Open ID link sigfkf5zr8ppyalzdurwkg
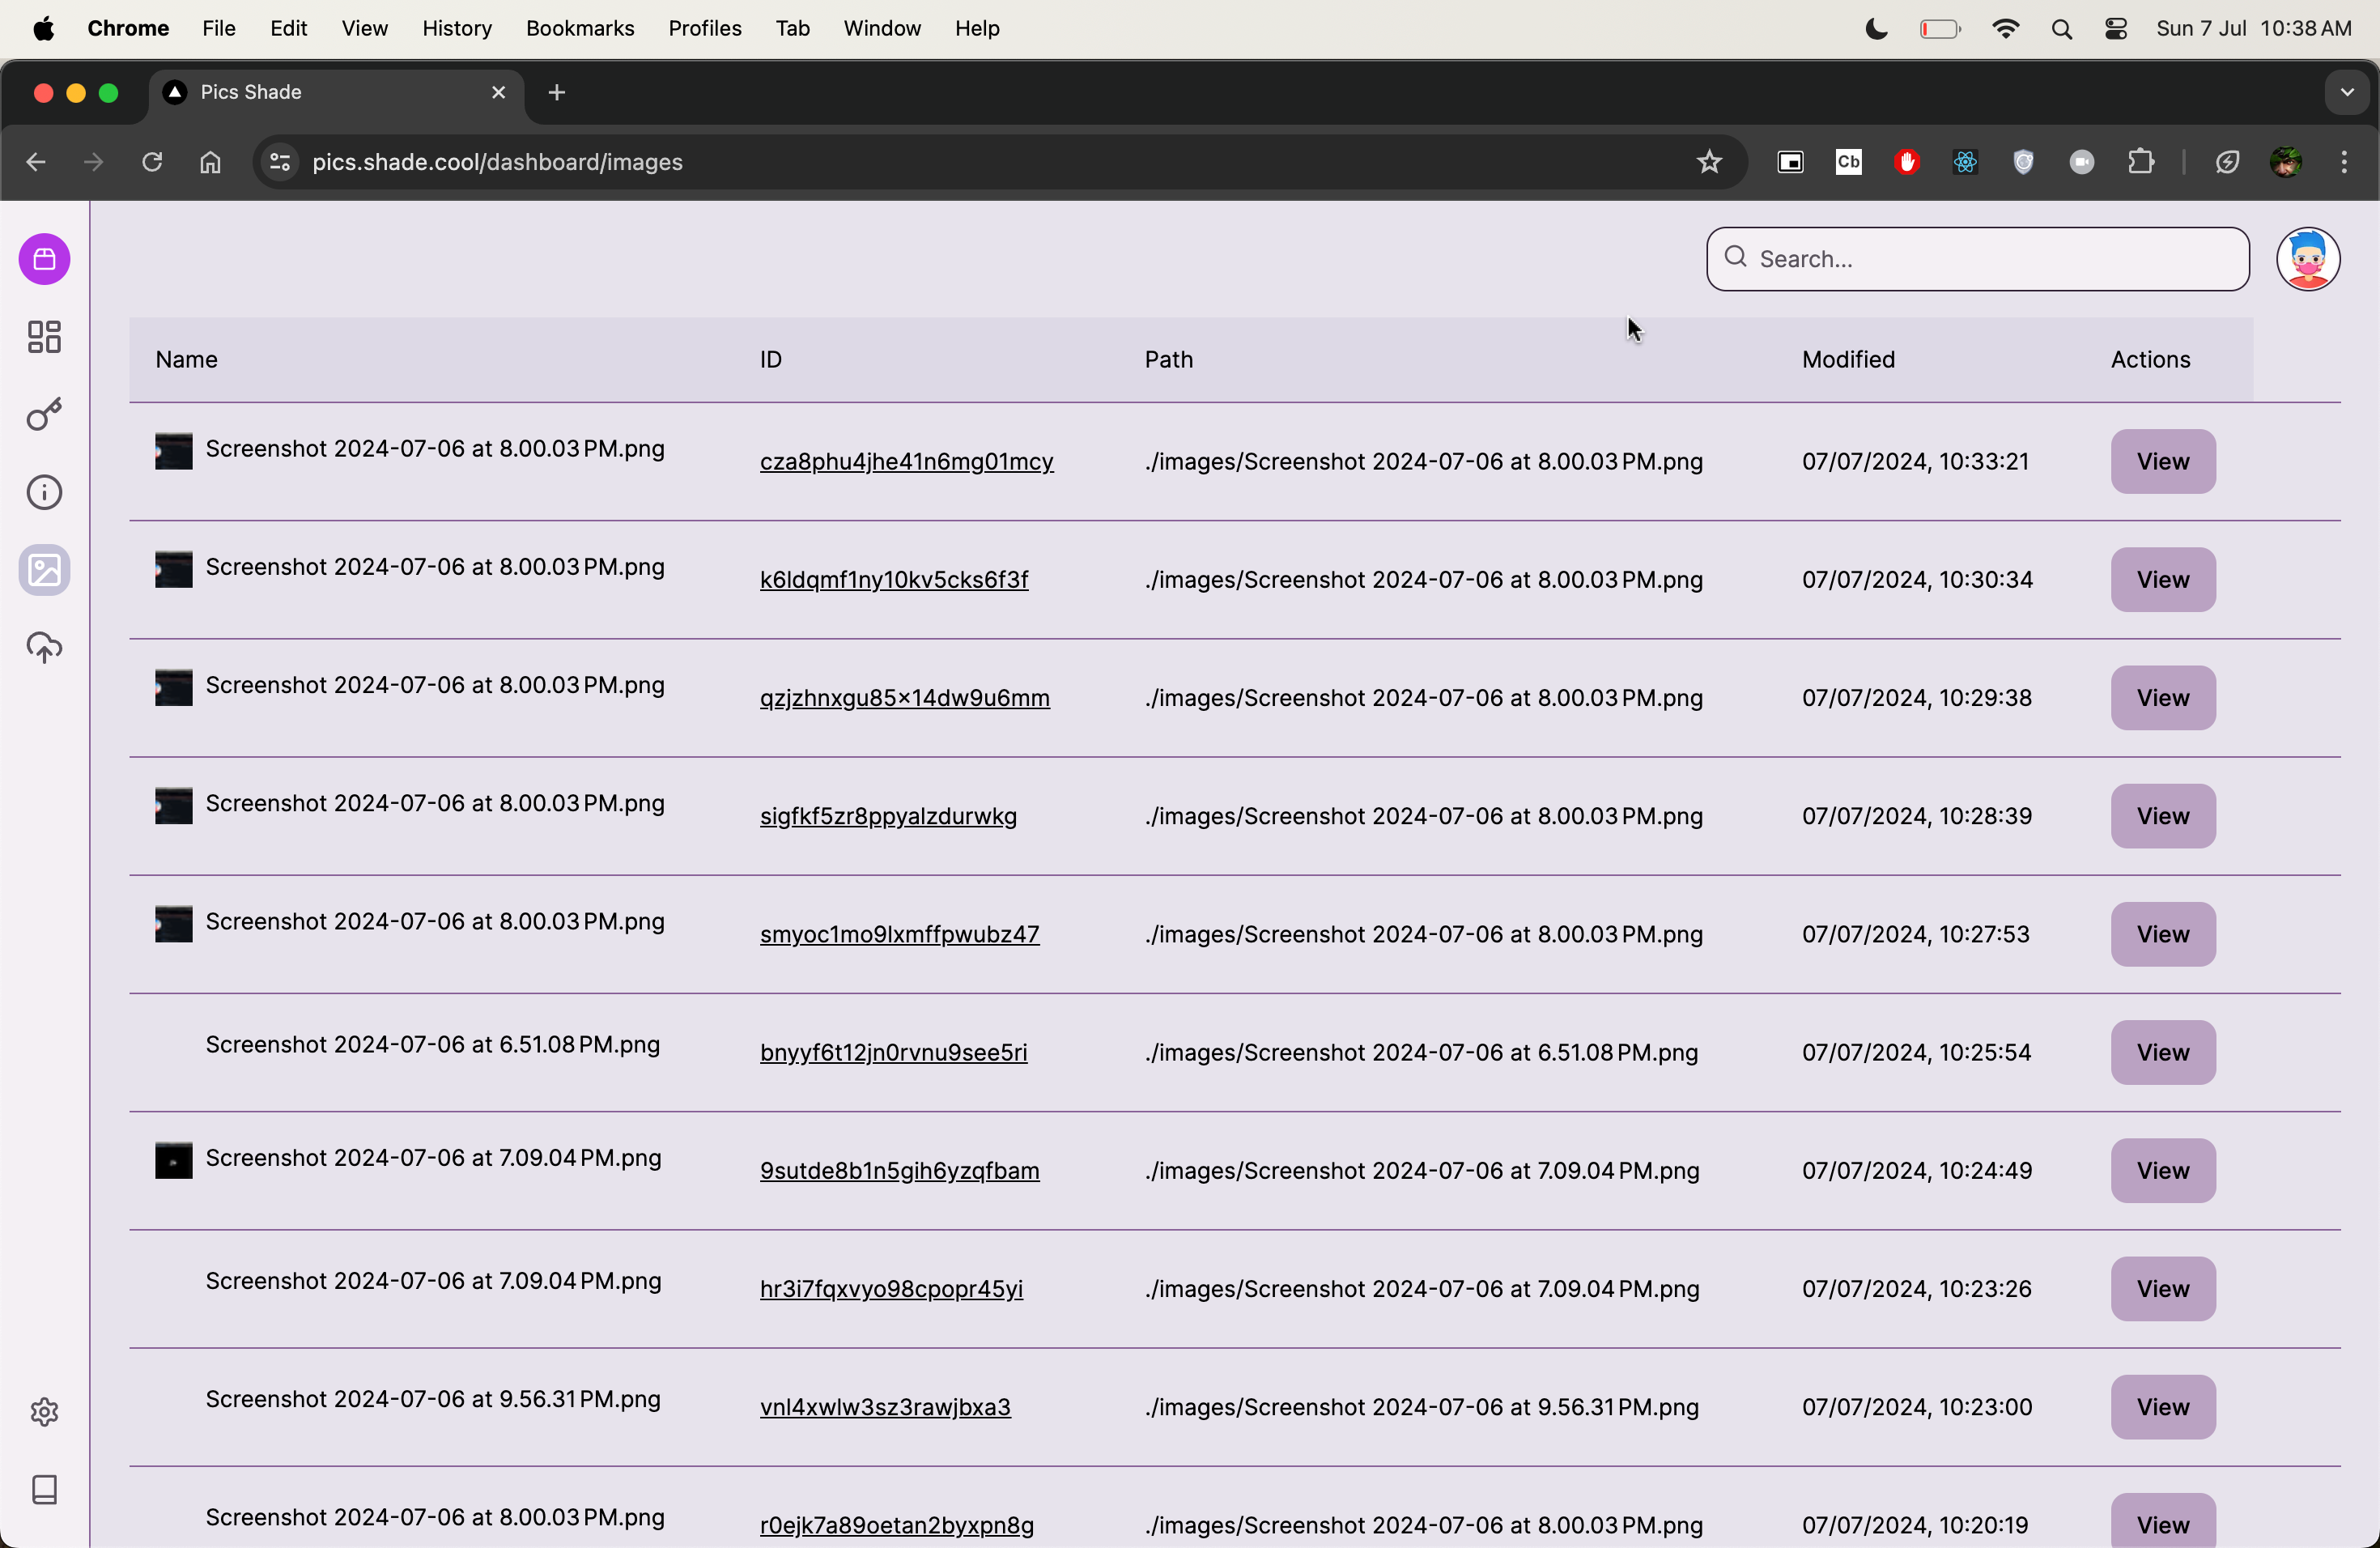This screenshot has width=2380, height=1548. 888,816
